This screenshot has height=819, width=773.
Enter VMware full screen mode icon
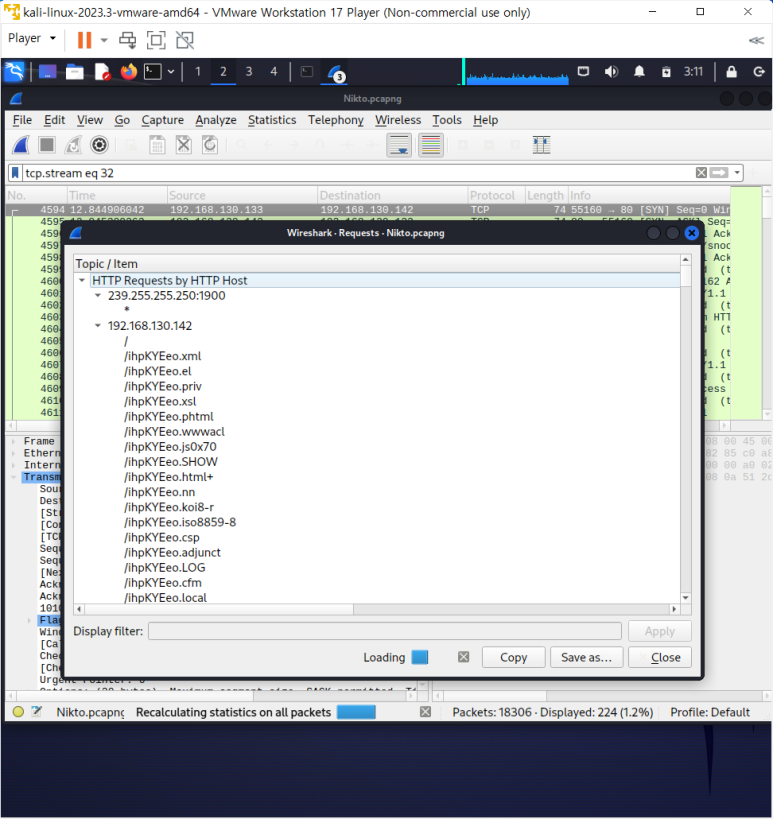click(156, 40)
